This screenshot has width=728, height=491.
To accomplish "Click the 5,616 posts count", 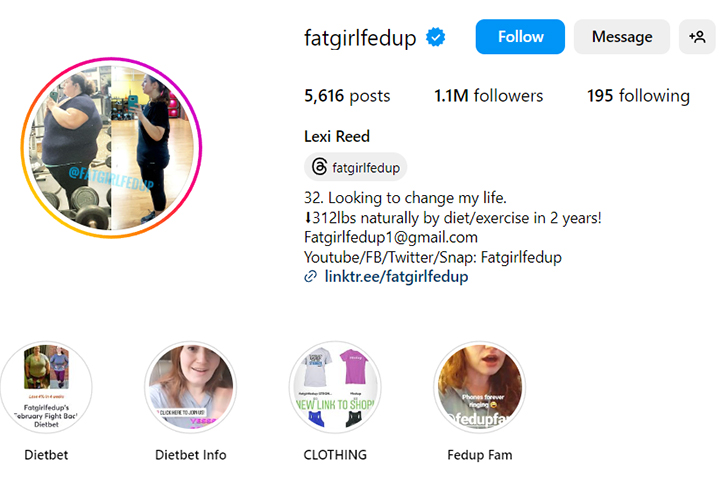I will tap(347, 96).
